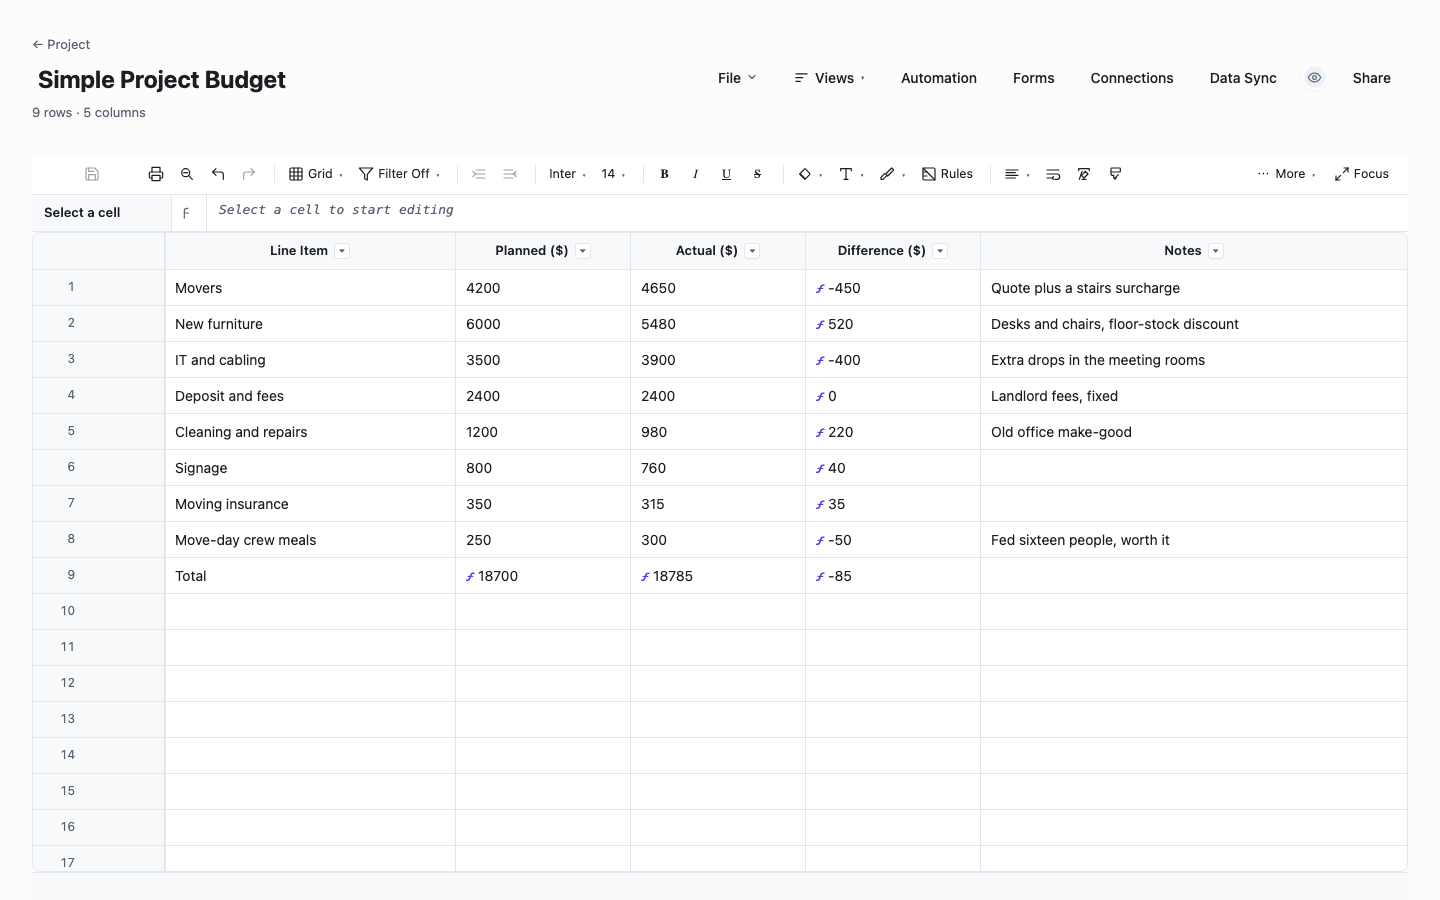
Task: Toggle bold formatting
Action: click(x=664, y=174)
